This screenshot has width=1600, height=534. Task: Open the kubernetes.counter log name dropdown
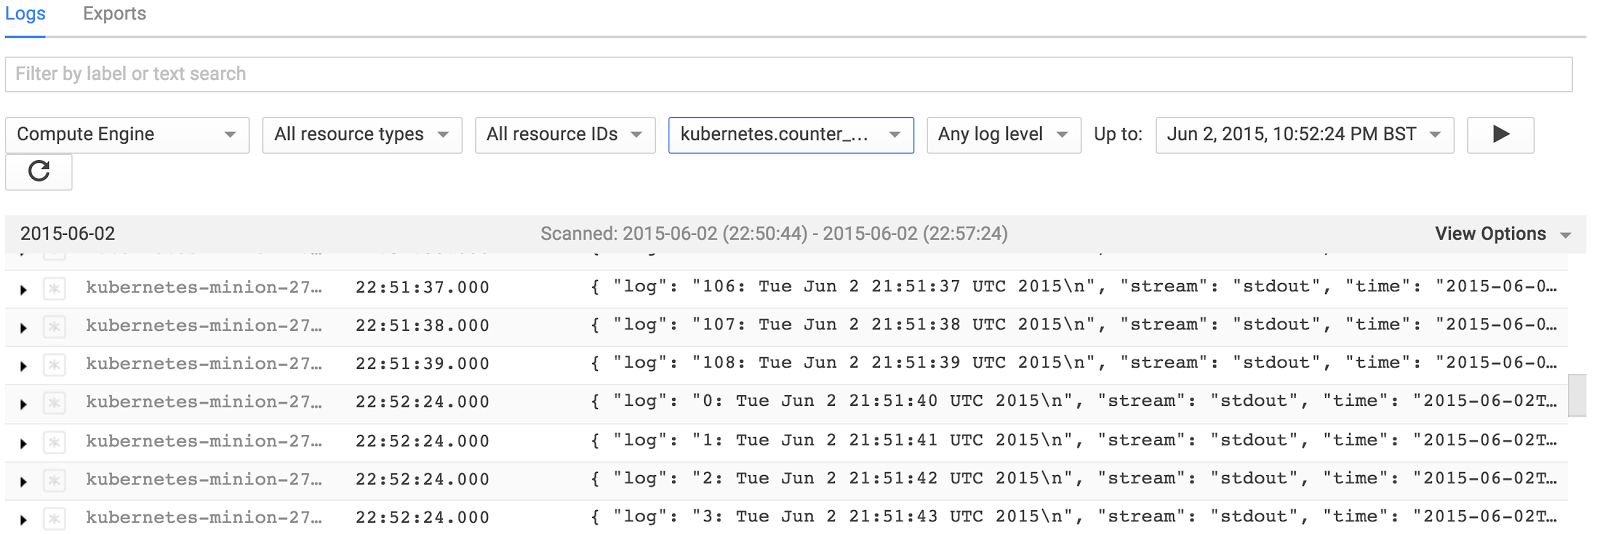(x=790, y=135)
